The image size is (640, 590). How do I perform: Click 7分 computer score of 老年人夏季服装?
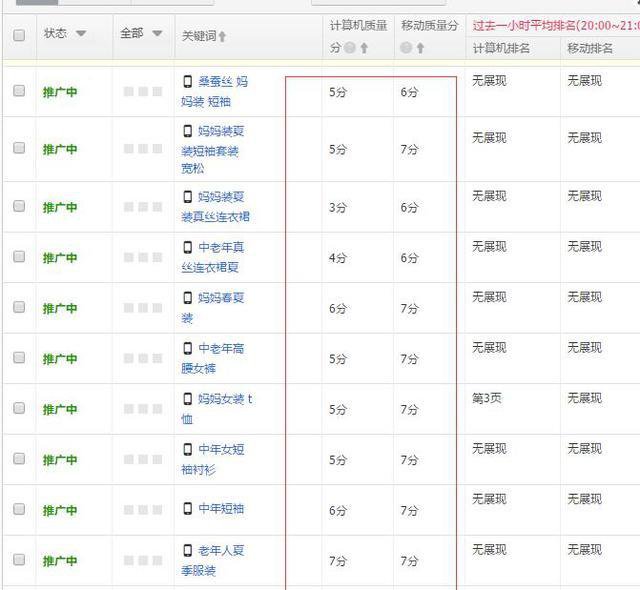(338, 561)
